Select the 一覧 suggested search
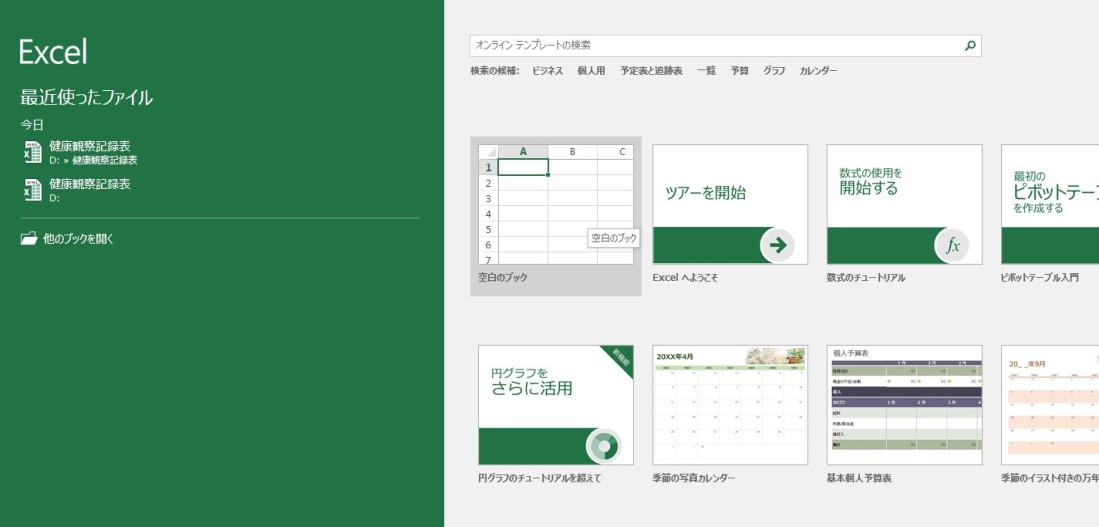The height and width of the screenshot is (527, 1099). point(706,71)
